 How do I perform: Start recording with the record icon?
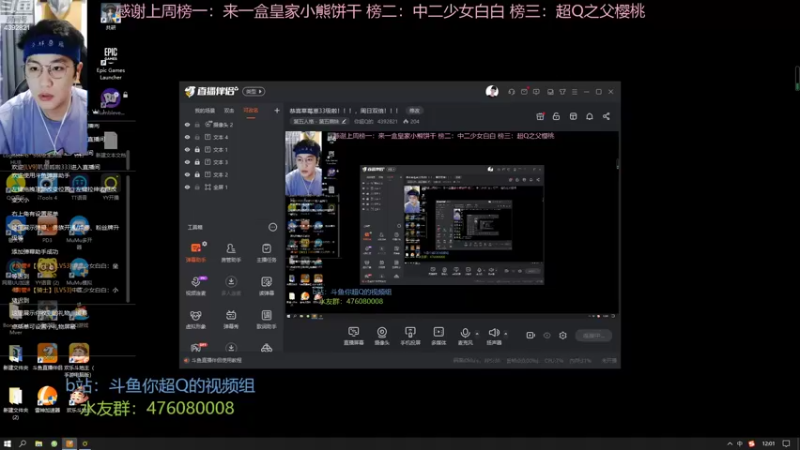531,335
